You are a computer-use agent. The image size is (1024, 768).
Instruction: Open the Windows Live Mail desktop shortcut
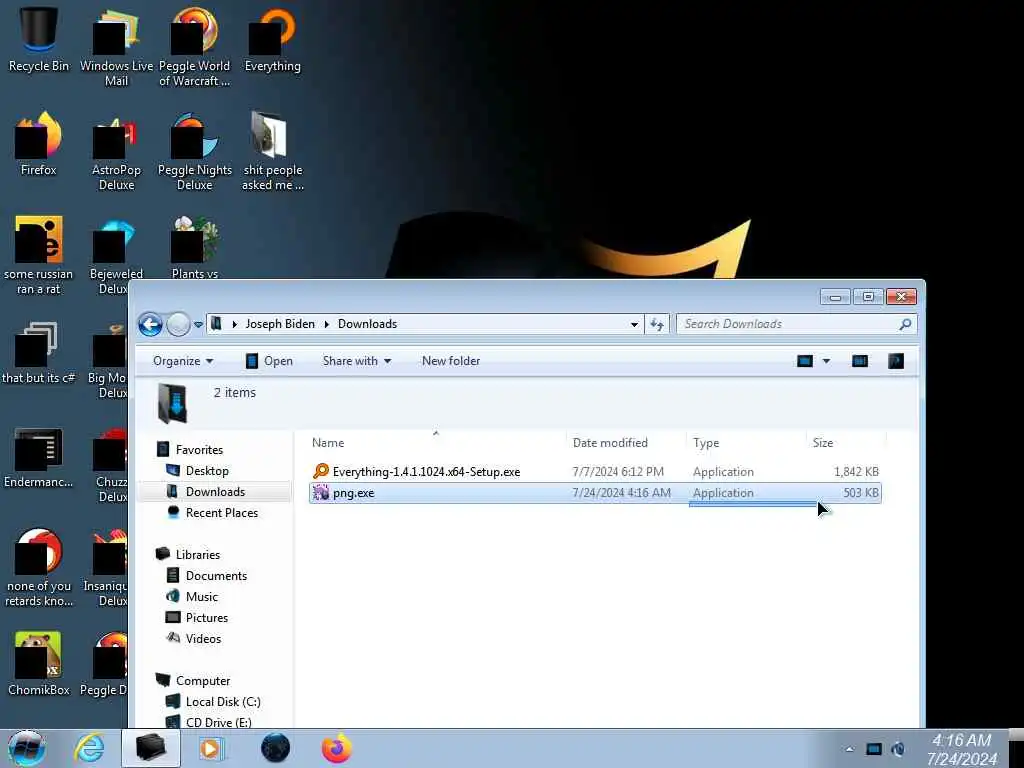point(116,47)
